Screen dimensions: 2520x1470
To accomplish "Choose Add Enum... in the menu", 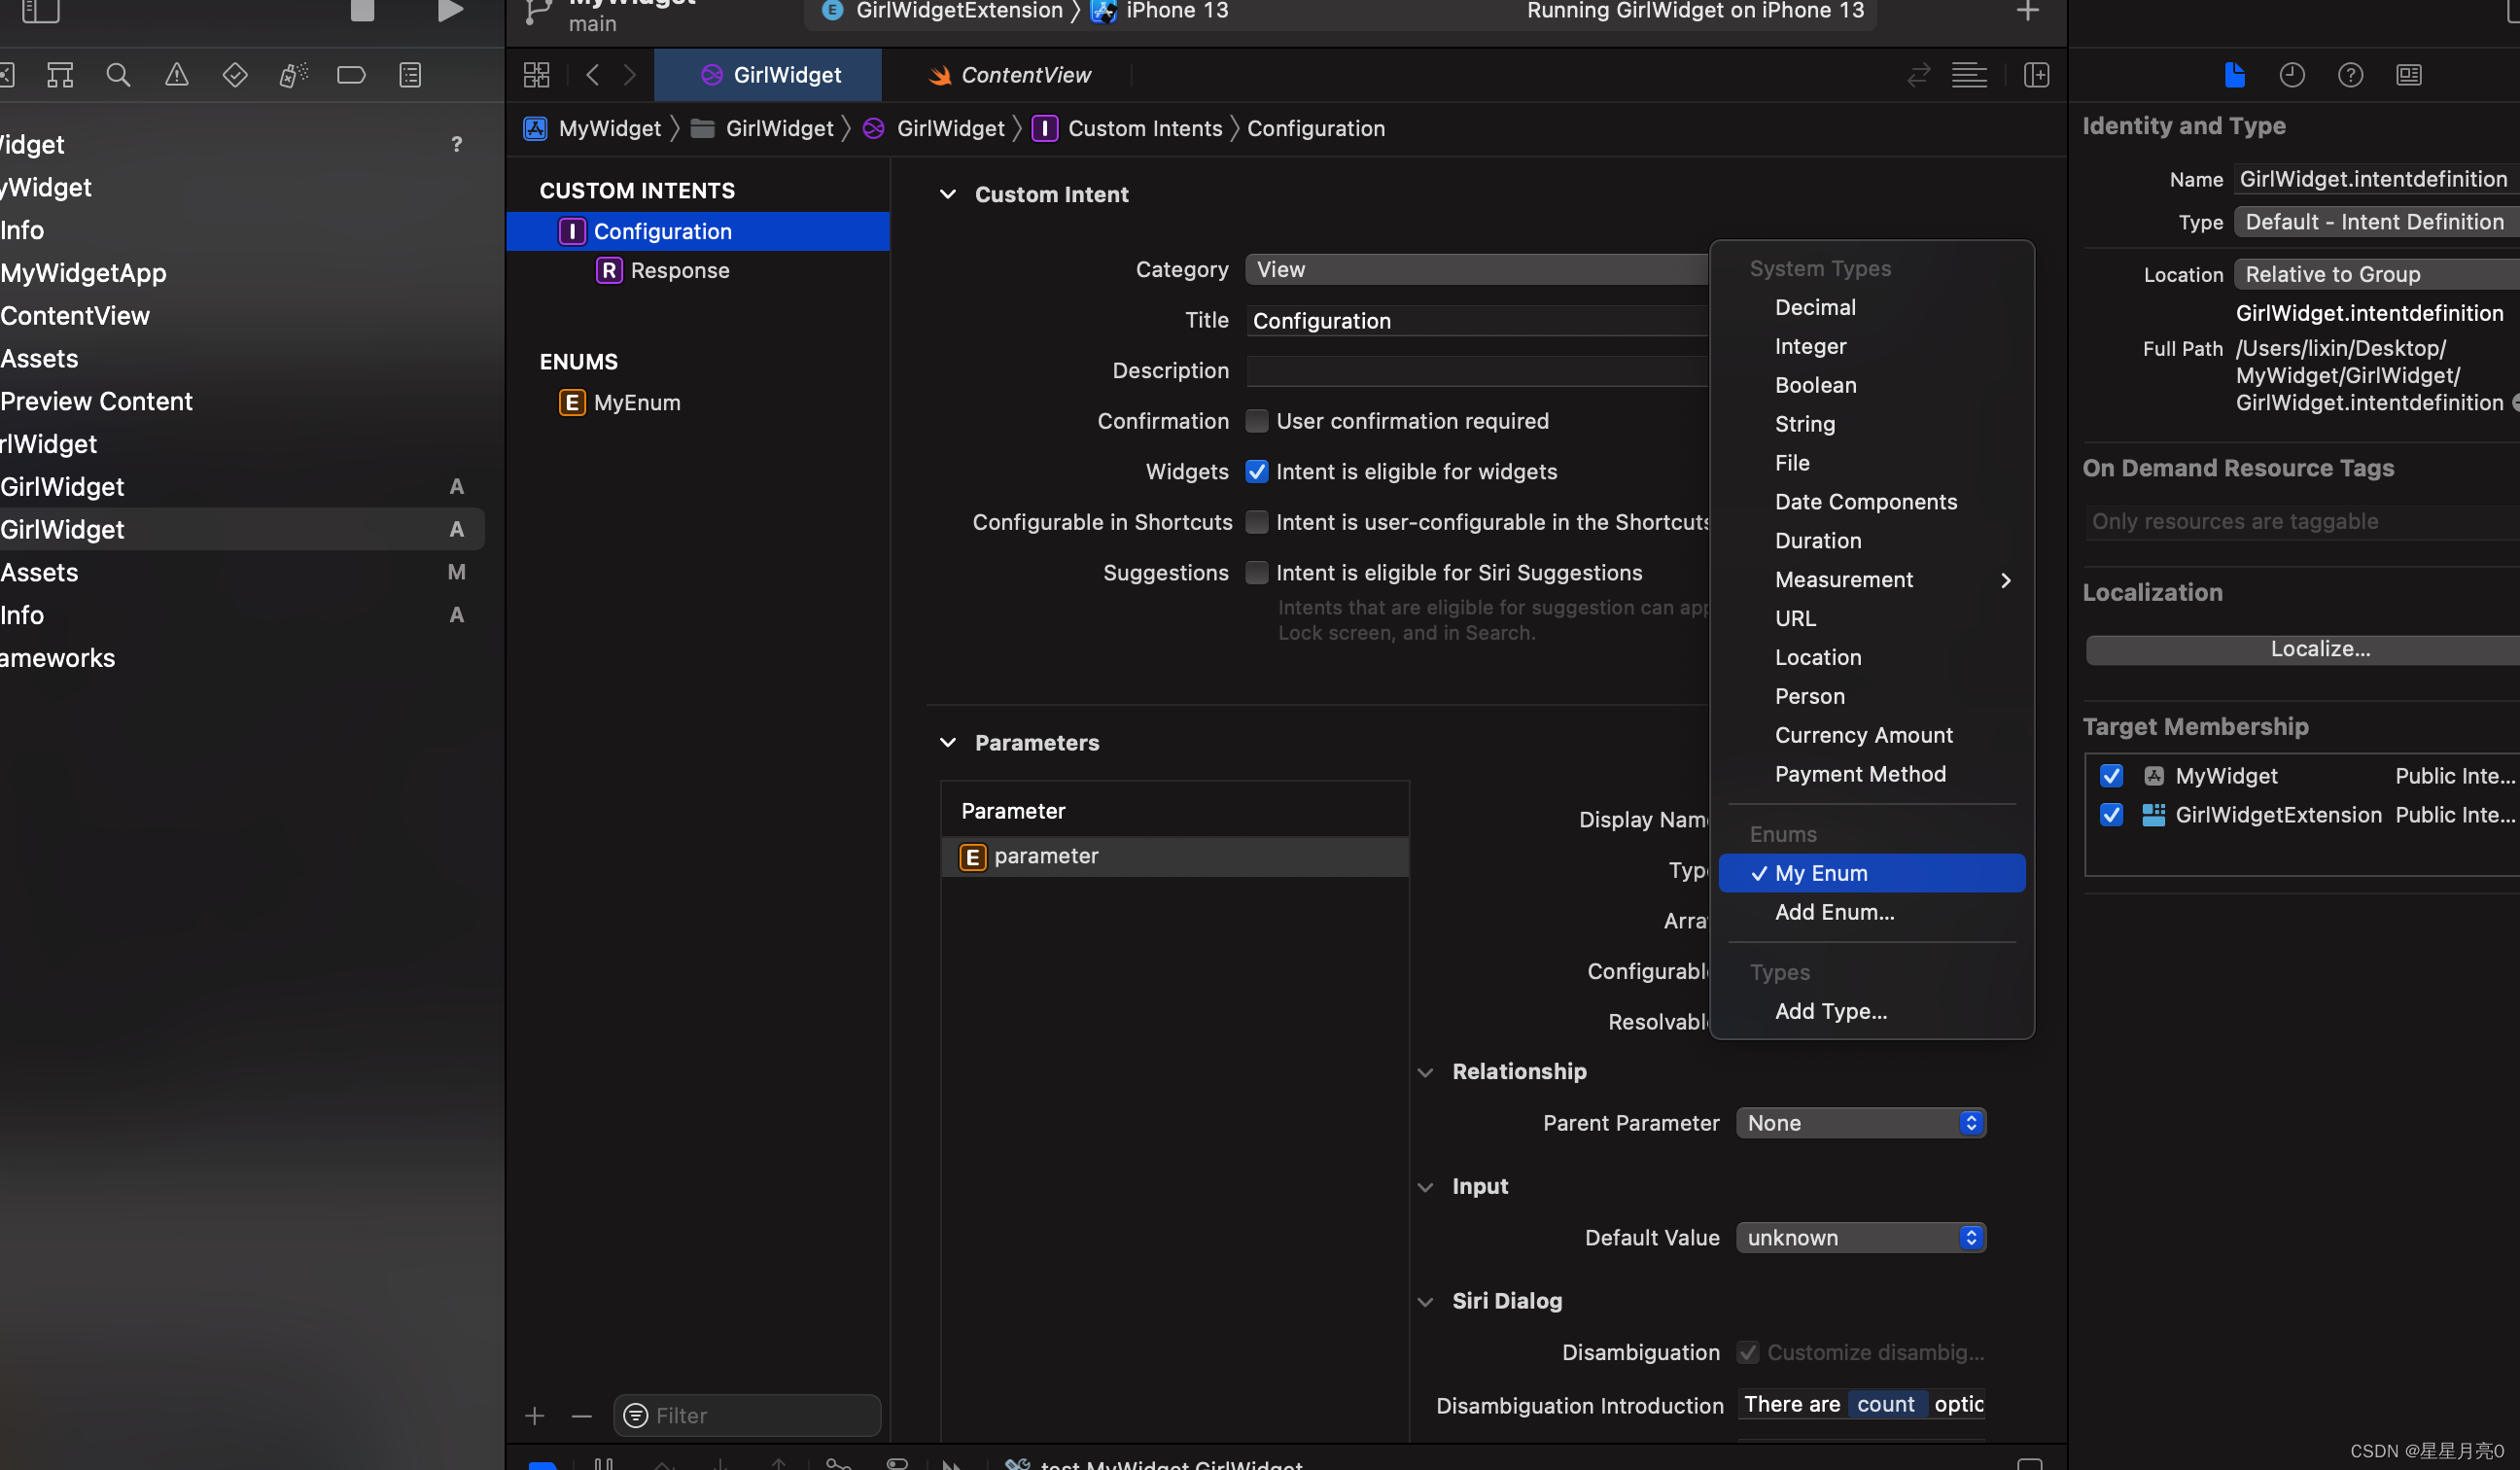I will pyautogui.click(x=1834, y=912).
